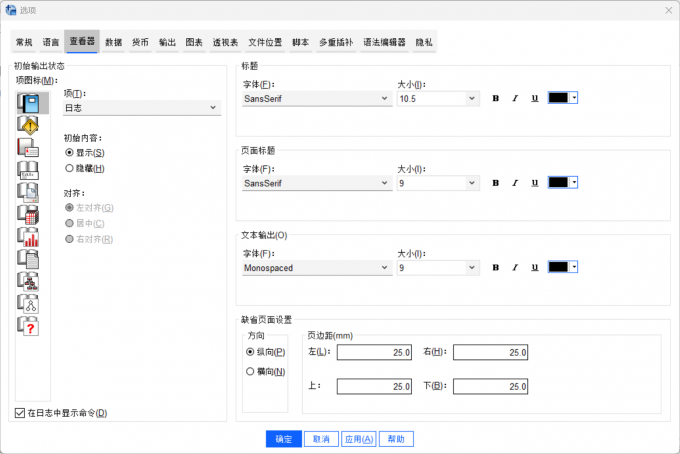
Task: Toggle bold for 标题 font
Action: (496, 98)
